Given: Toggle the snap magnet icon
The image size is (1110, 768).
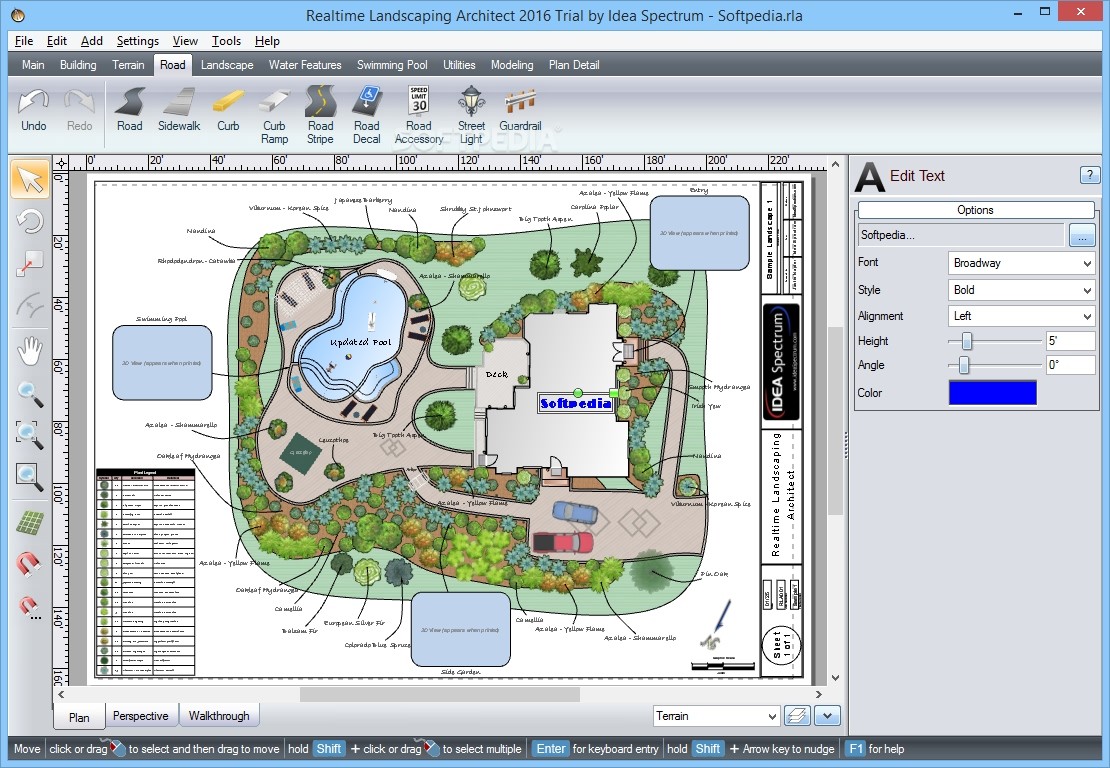Looking at the screenshot, I should coord(30,564).
